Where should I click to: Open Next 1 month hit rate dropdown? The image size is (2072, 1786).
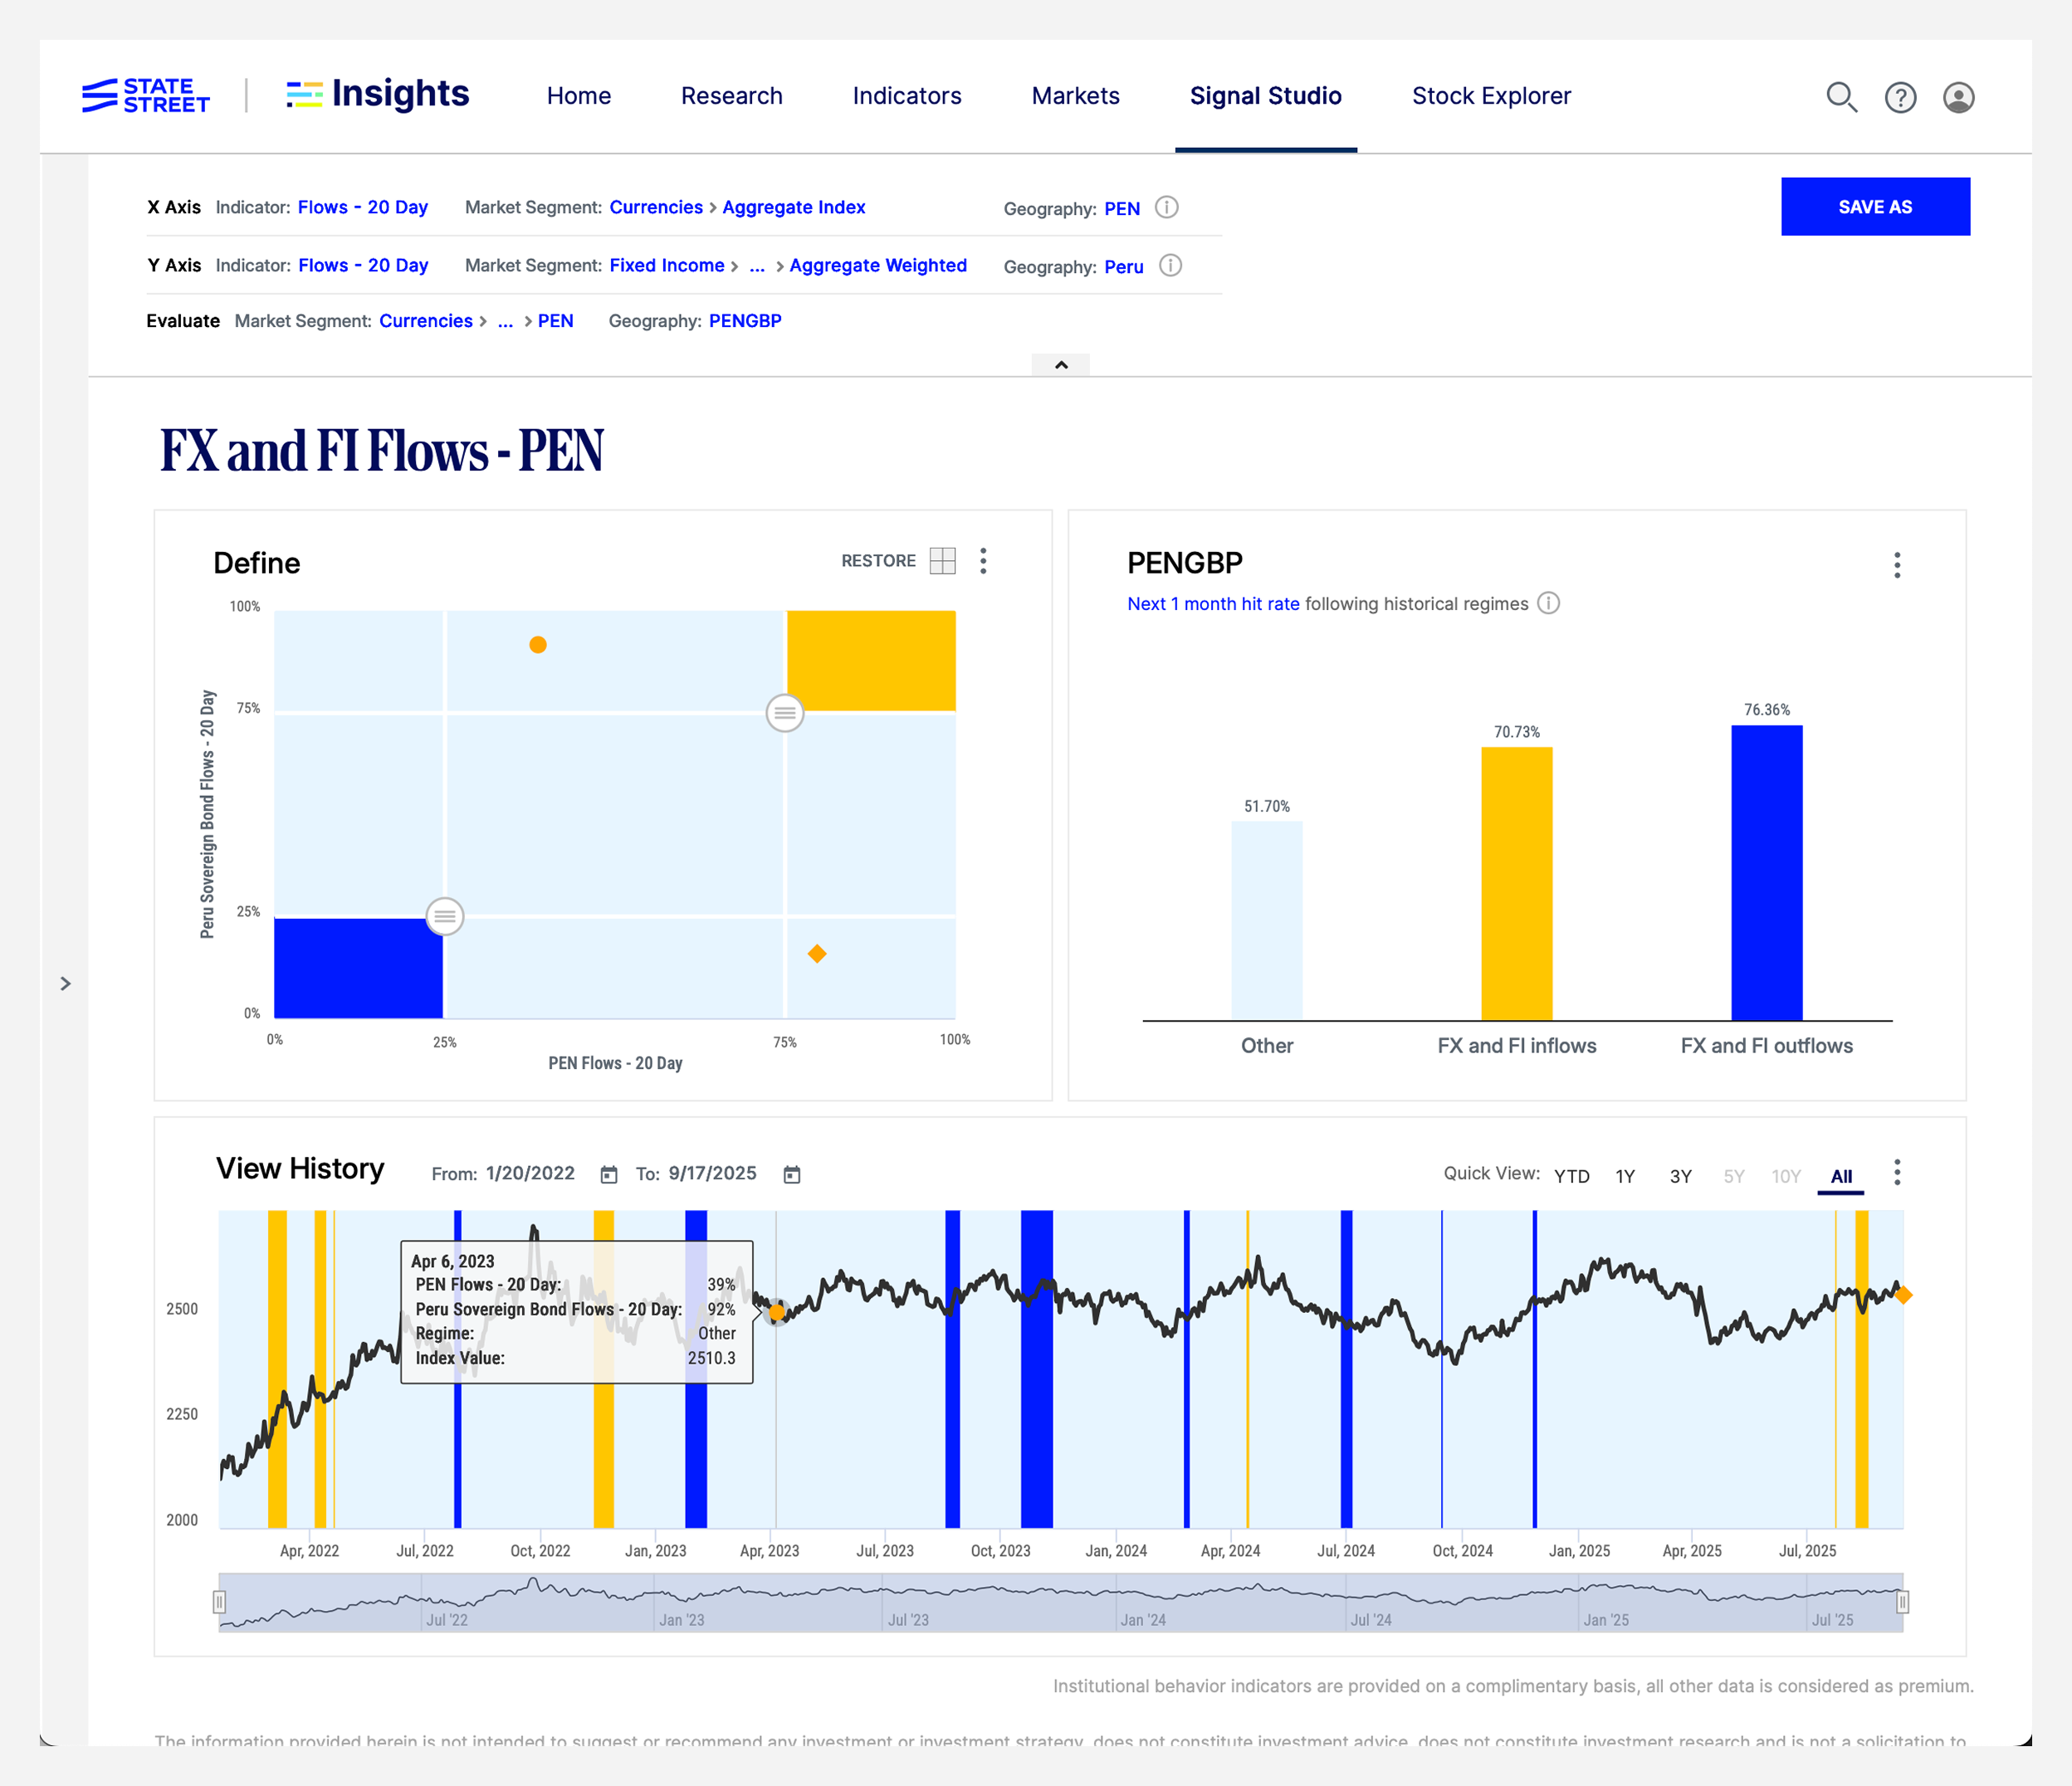point(1212,604)
